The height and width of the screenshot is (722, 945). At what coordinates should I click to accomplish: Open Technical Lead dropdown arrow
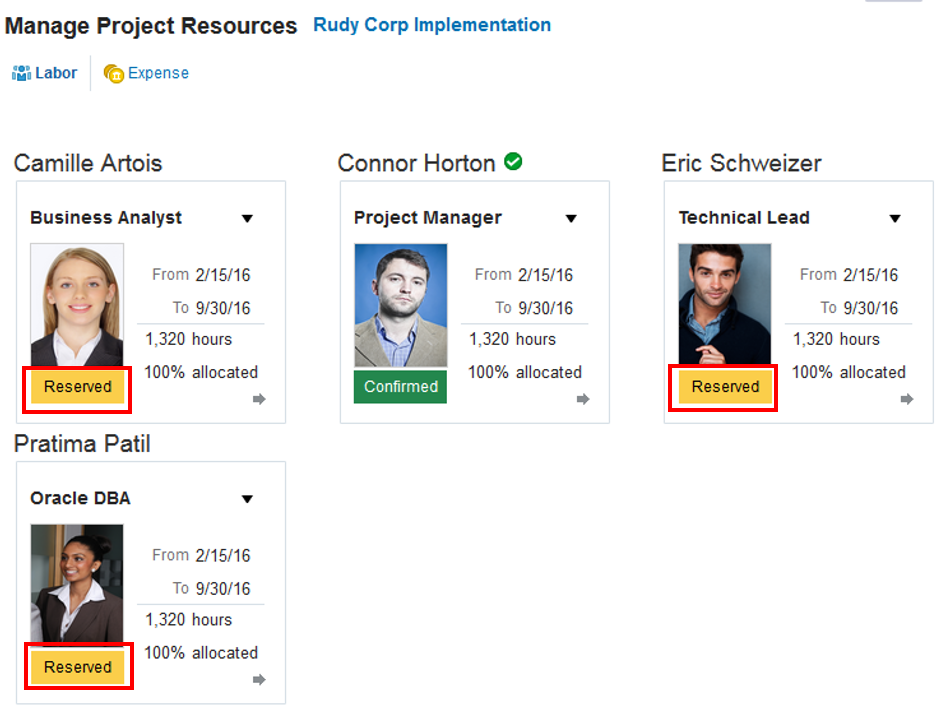[x=895, y=218]
